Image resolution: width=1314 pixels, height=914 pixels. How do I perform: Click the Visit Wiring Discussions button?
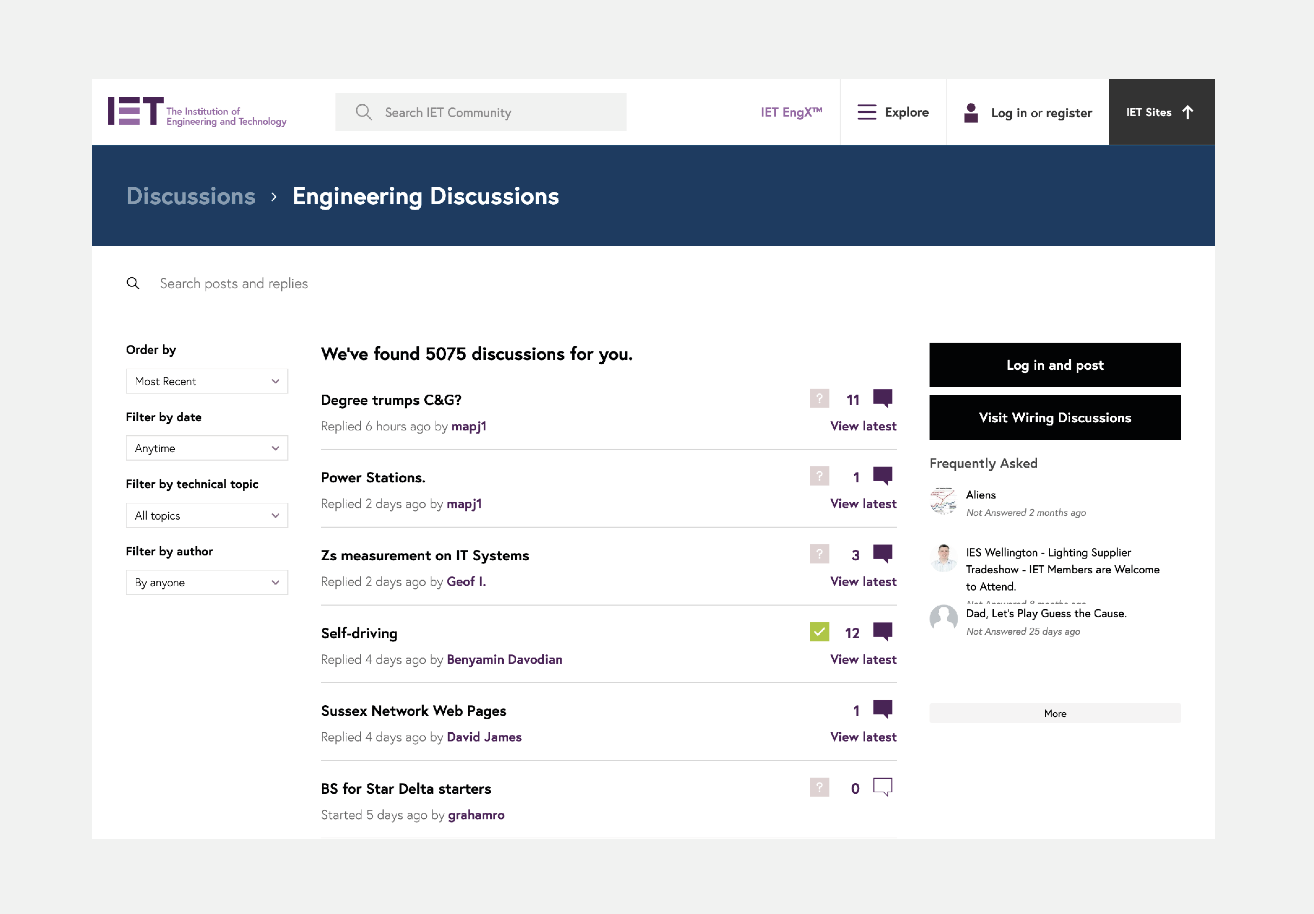tap(1055, 417)
